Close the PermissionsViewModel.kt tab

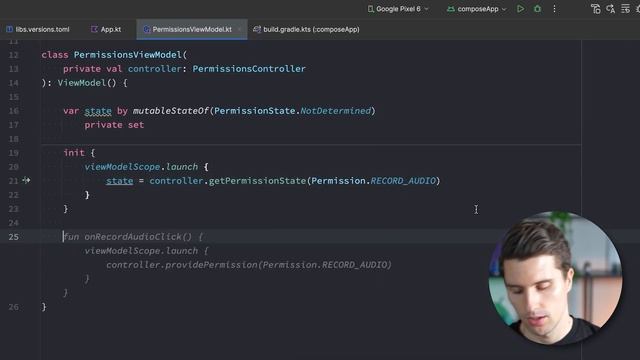(x=240, y=29)
